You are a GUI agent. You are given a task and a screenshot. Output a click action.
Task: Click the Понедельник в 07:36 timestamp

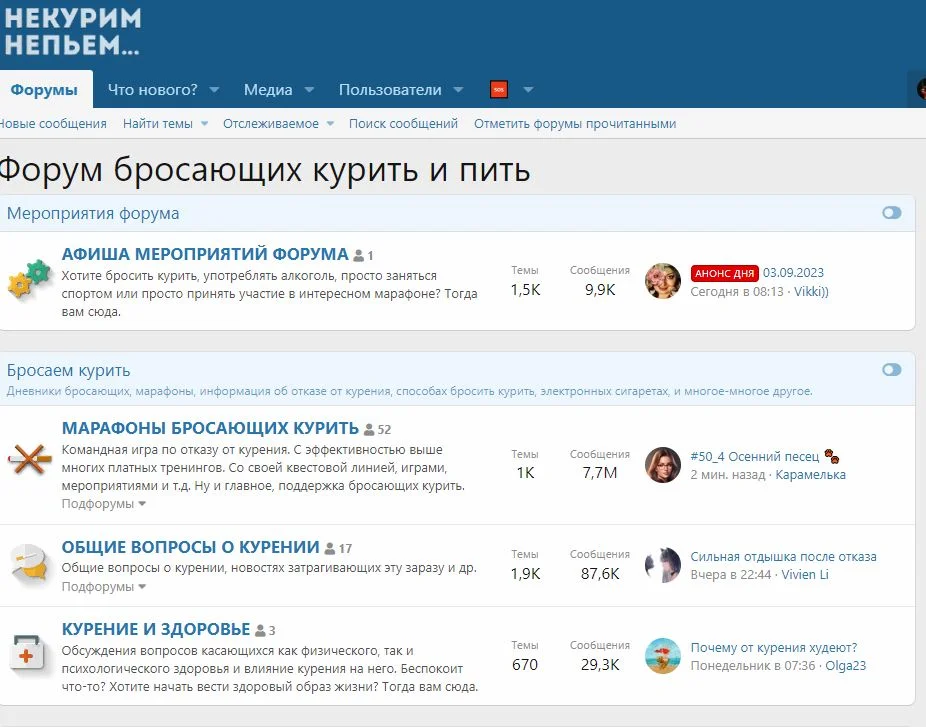point(753,666)
